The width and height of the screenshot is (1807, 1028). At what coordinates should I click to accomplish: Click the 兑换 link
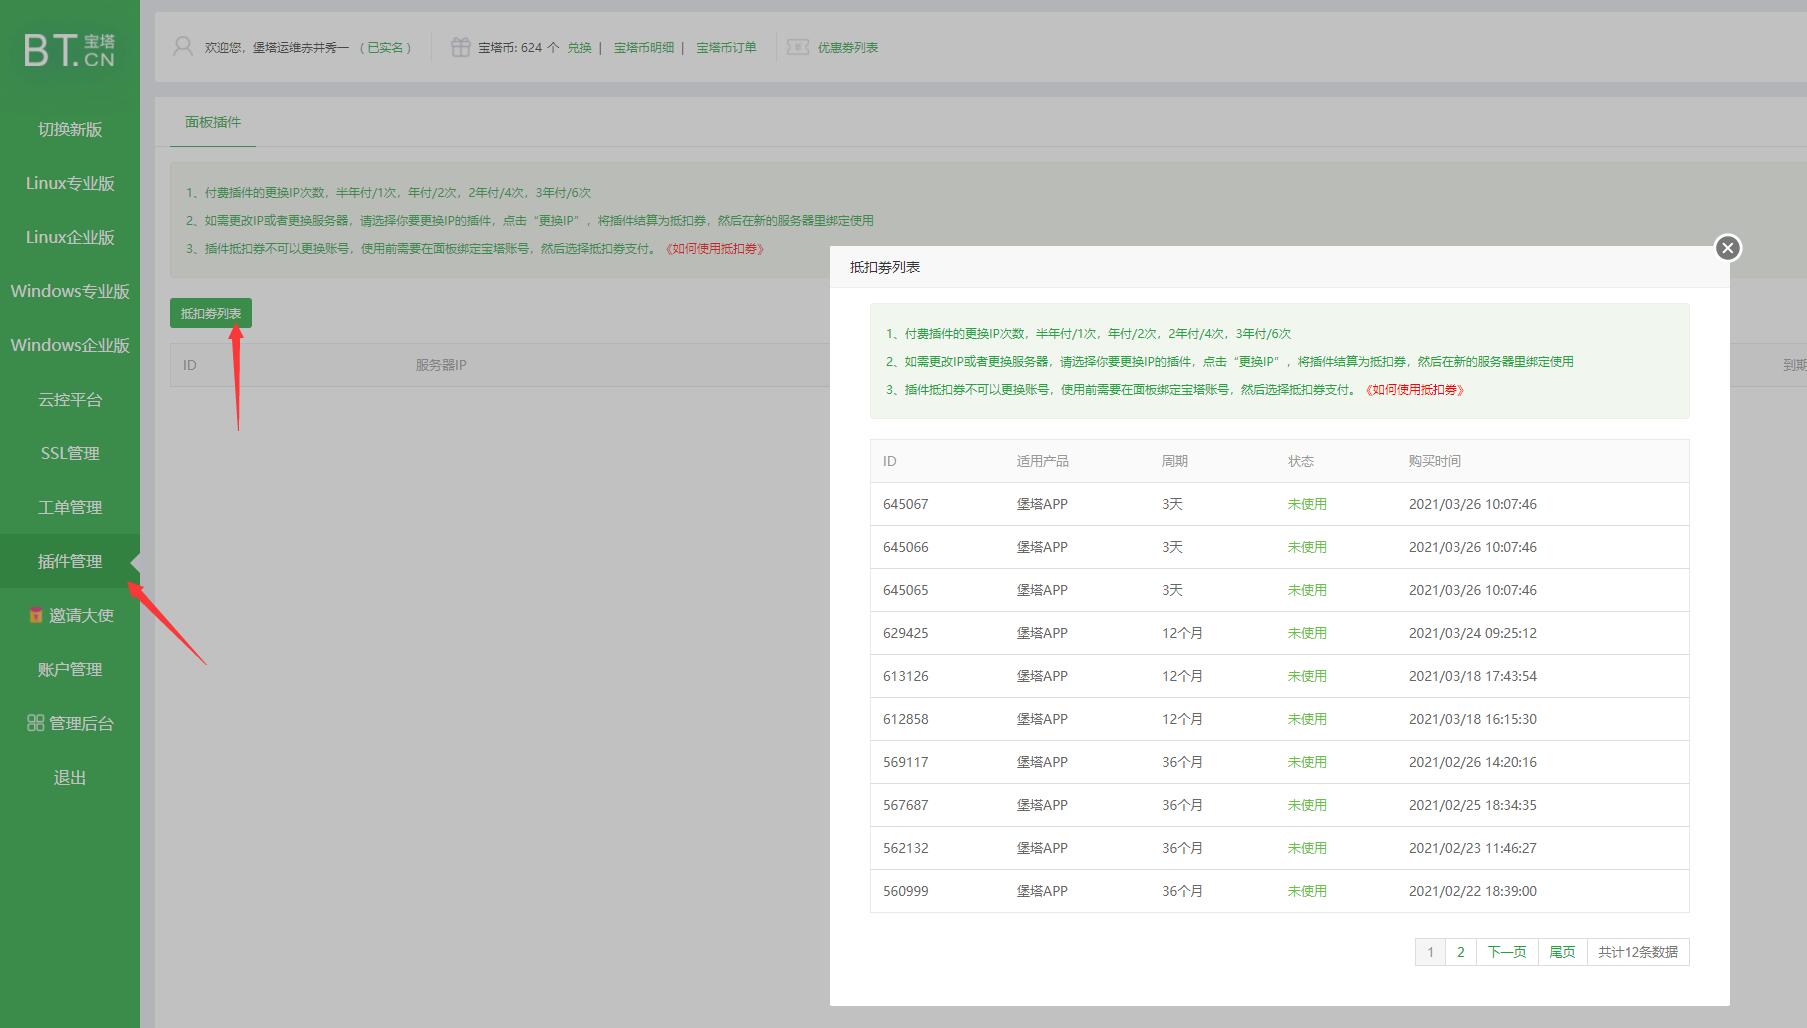[579, 47]
